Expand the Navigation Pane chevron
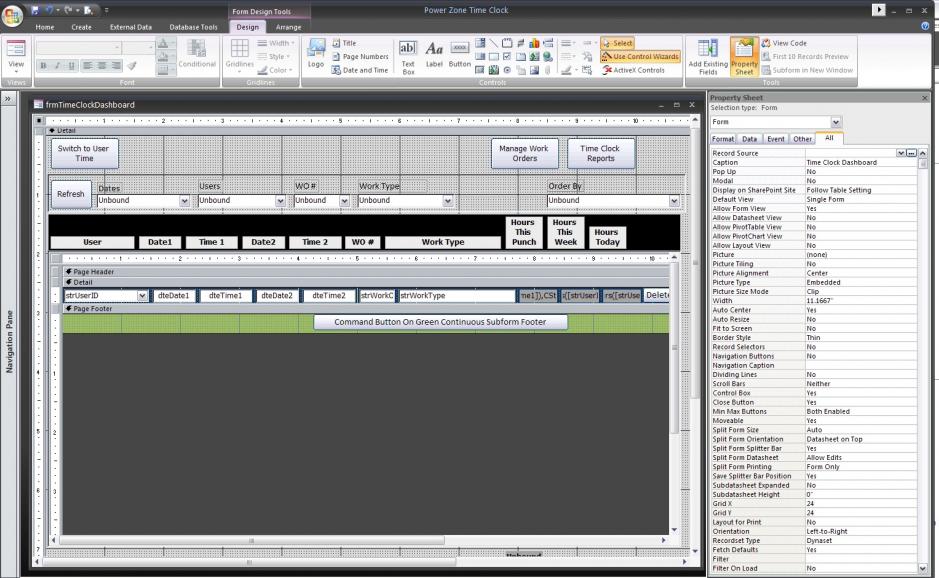This screenshot has width=939, height=578. (8, 99)
